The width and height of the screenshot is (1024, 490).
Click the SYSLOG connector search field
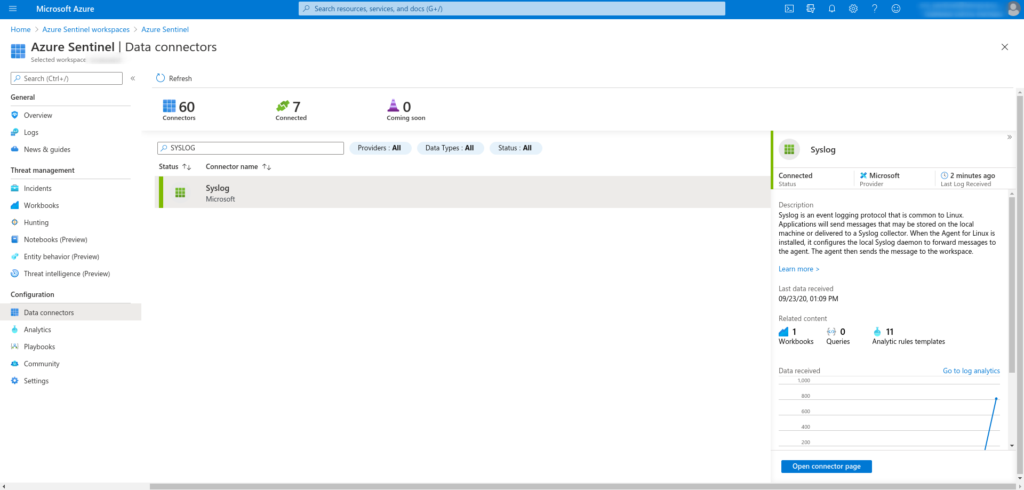251,148
